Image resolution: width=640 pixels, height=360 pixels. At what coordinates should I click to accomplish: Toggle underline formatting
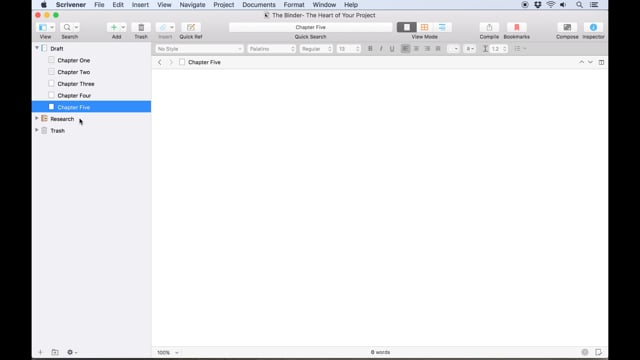pos(392,49)
